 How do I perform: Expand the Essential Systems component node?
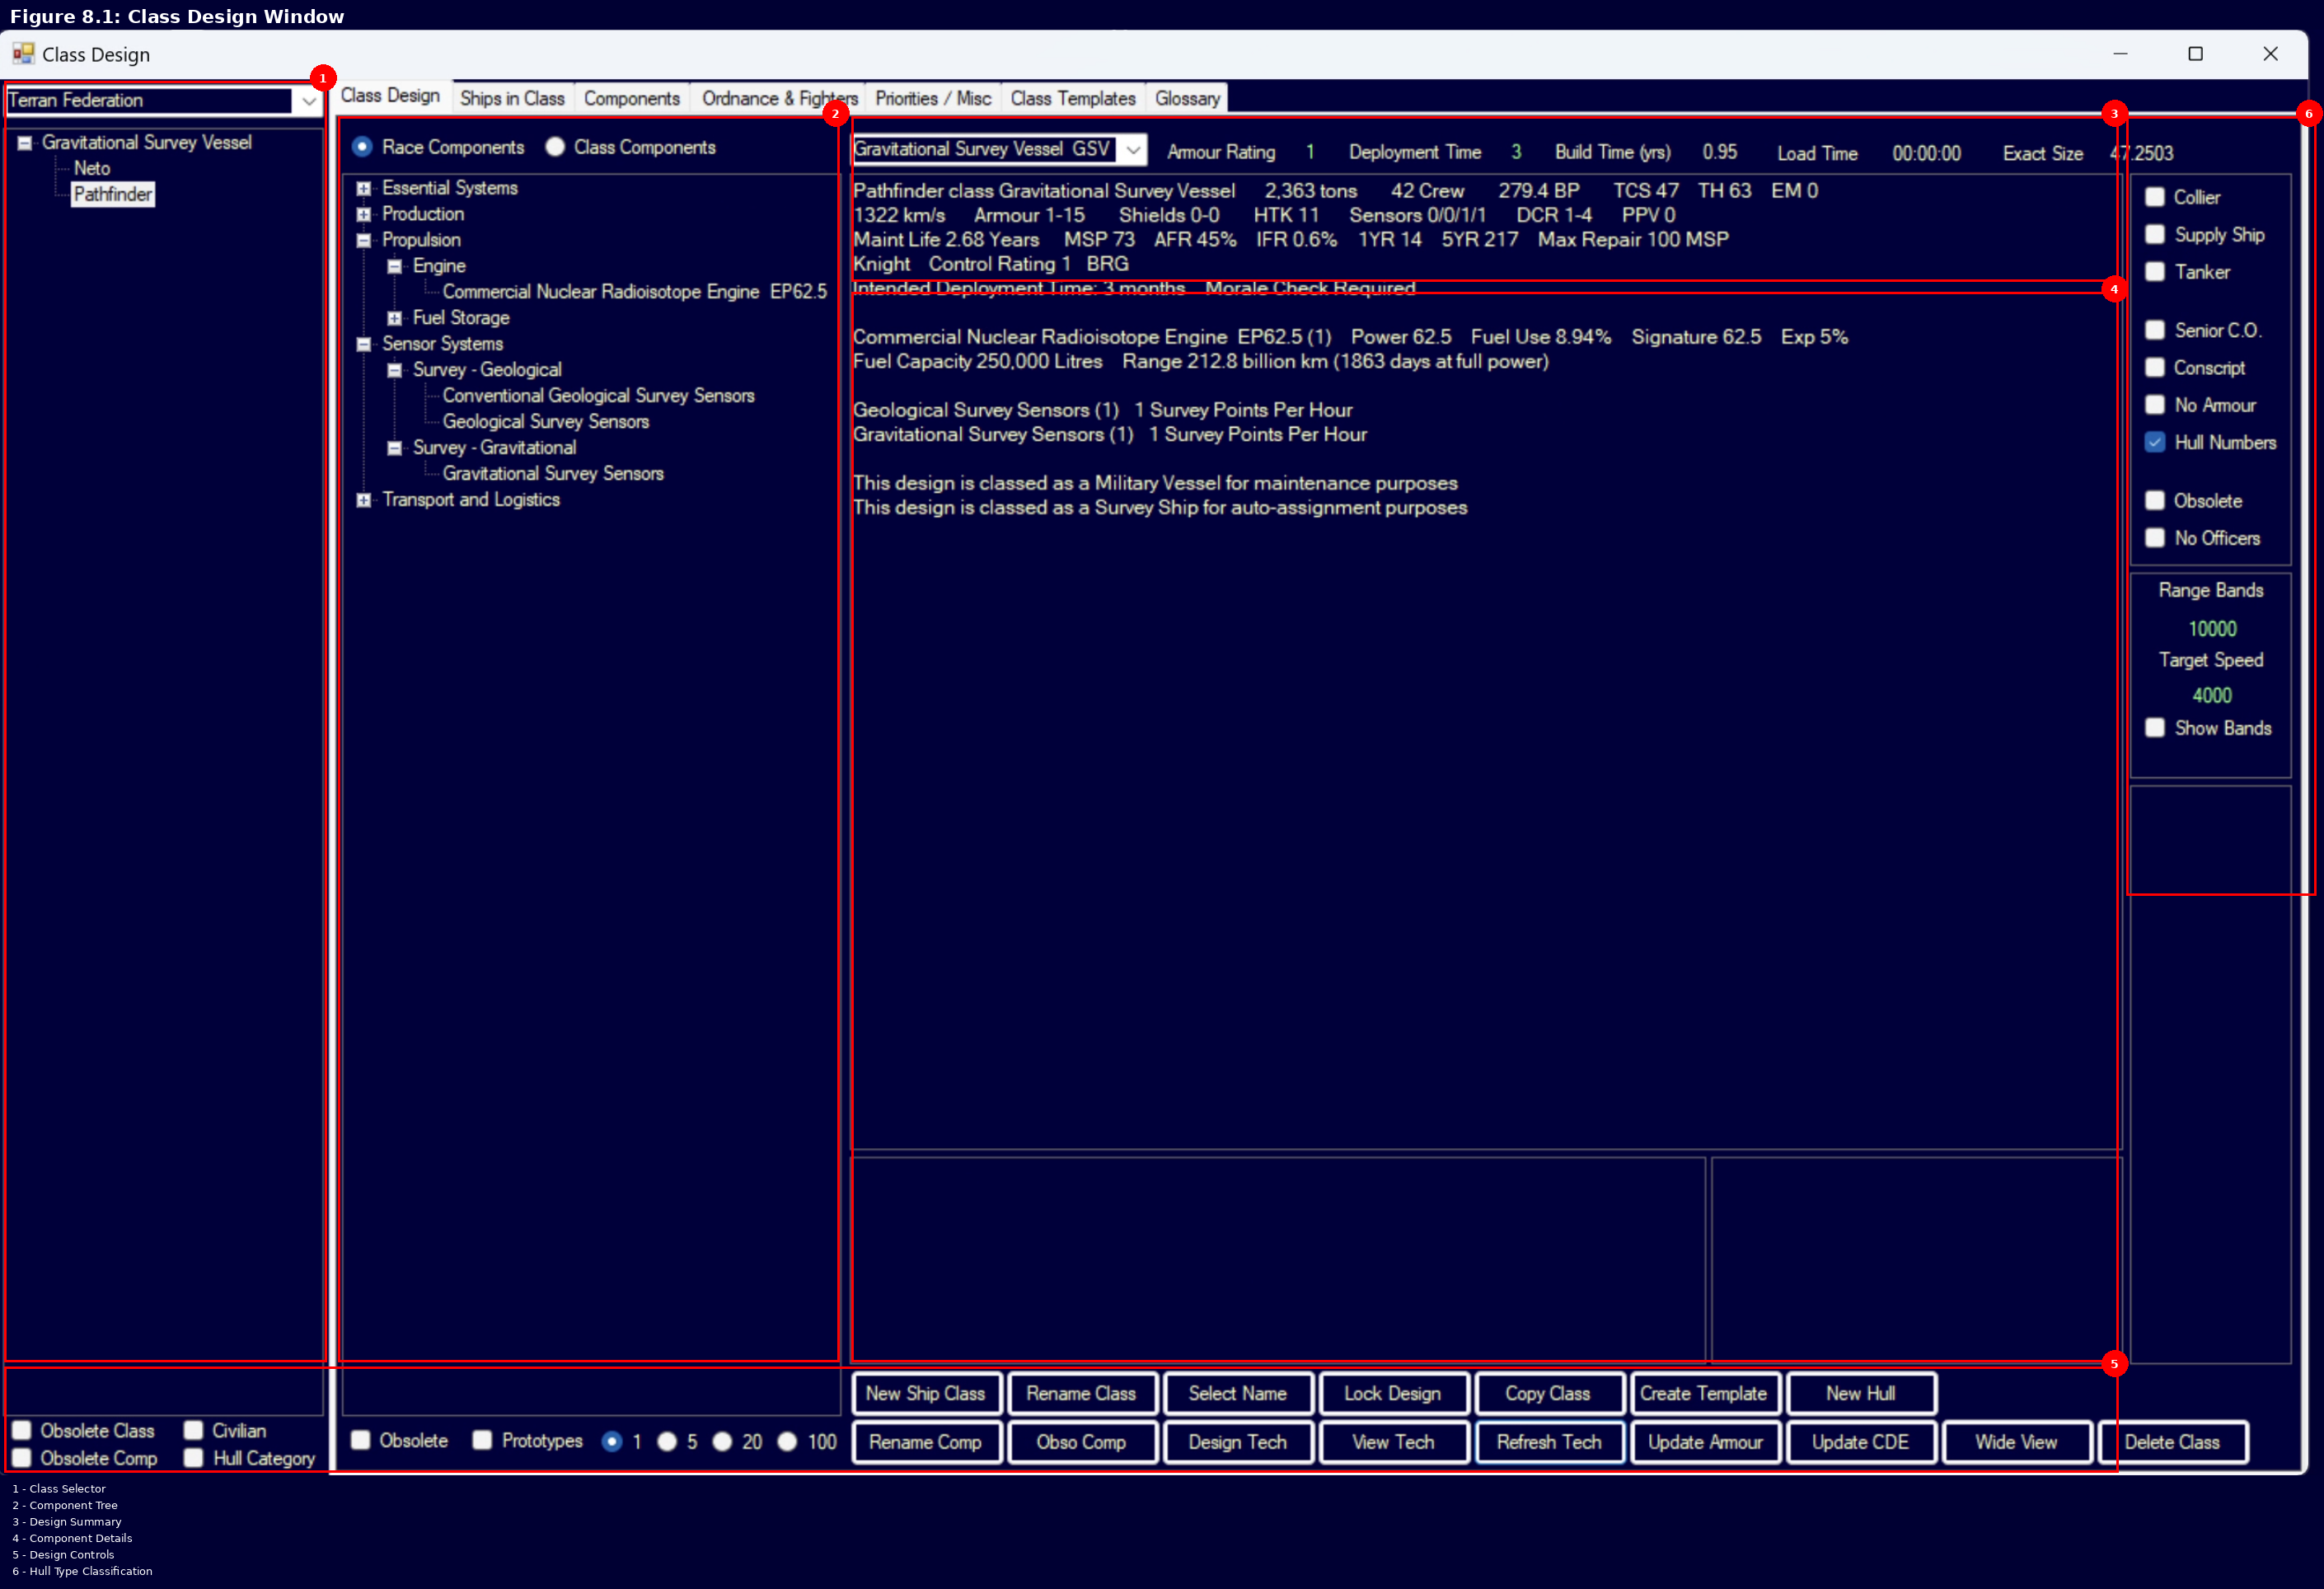(x=364, y=188)
